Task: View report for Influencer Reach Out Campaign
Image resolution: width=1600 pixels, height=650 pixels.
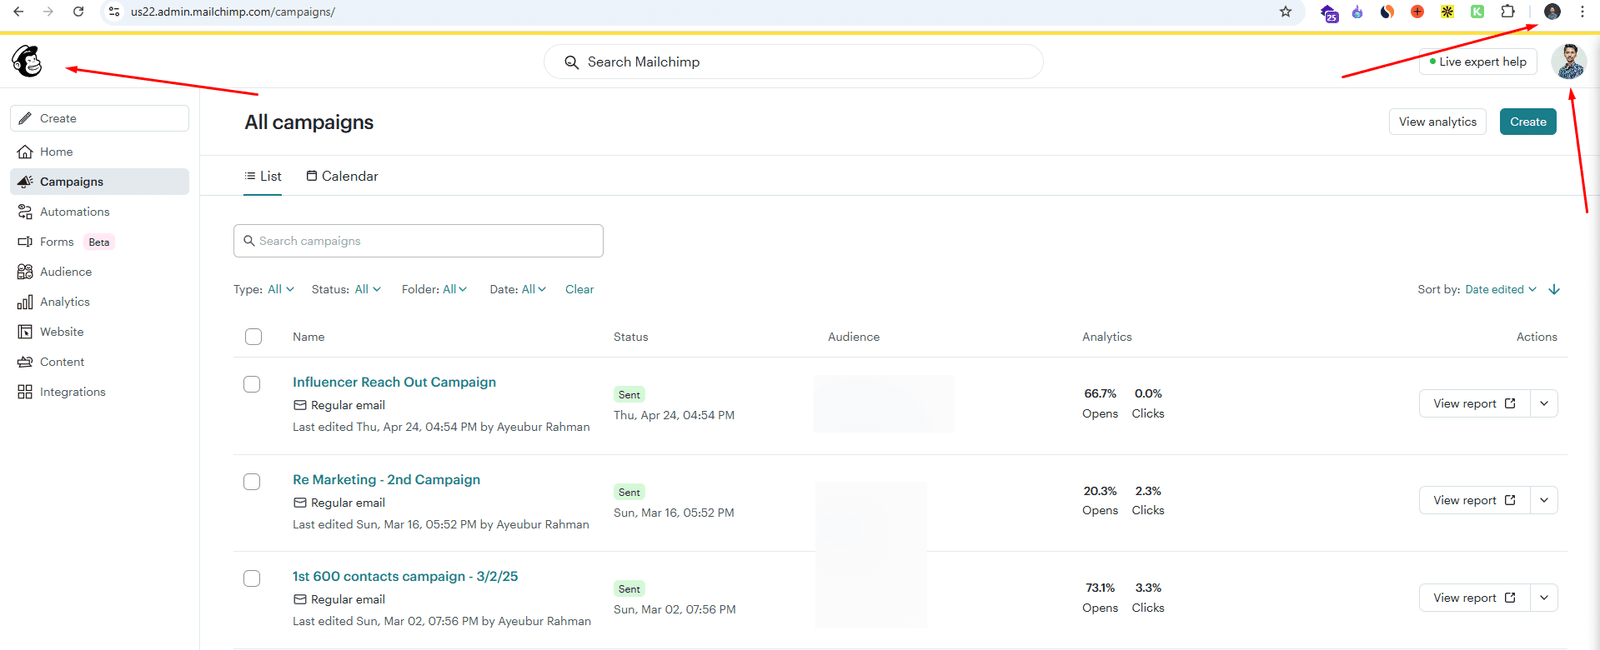Action: point(1474,404)
